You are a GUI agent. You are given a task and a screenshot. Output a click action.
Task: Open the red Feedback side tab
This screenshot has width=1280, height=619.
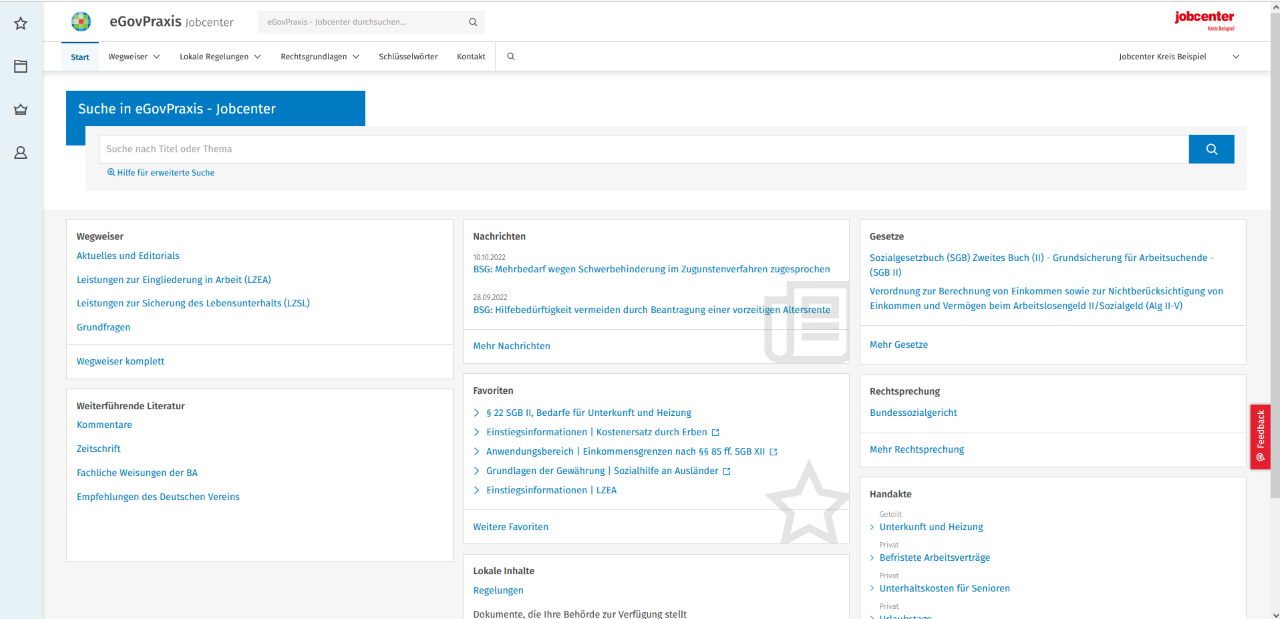coord(1260,436)
